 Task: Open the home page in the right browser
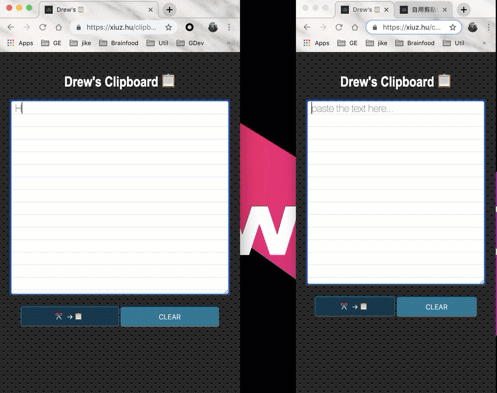tap(355, 27)
